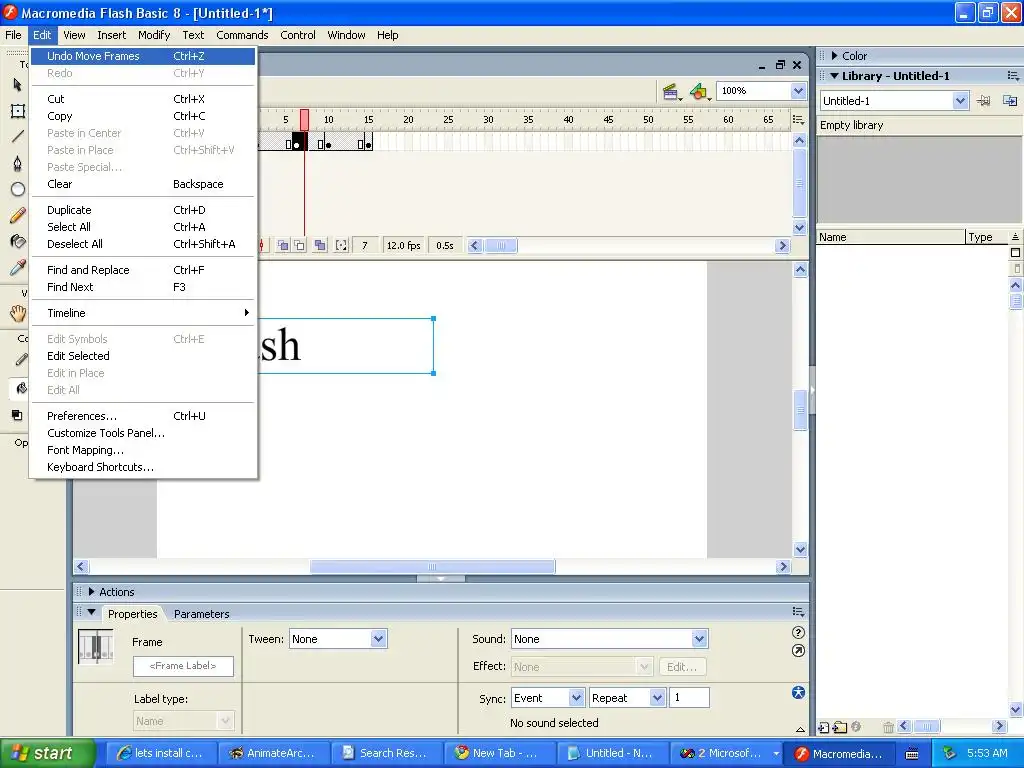Select the Ink Bottle tool

click(x=17, y=242)
